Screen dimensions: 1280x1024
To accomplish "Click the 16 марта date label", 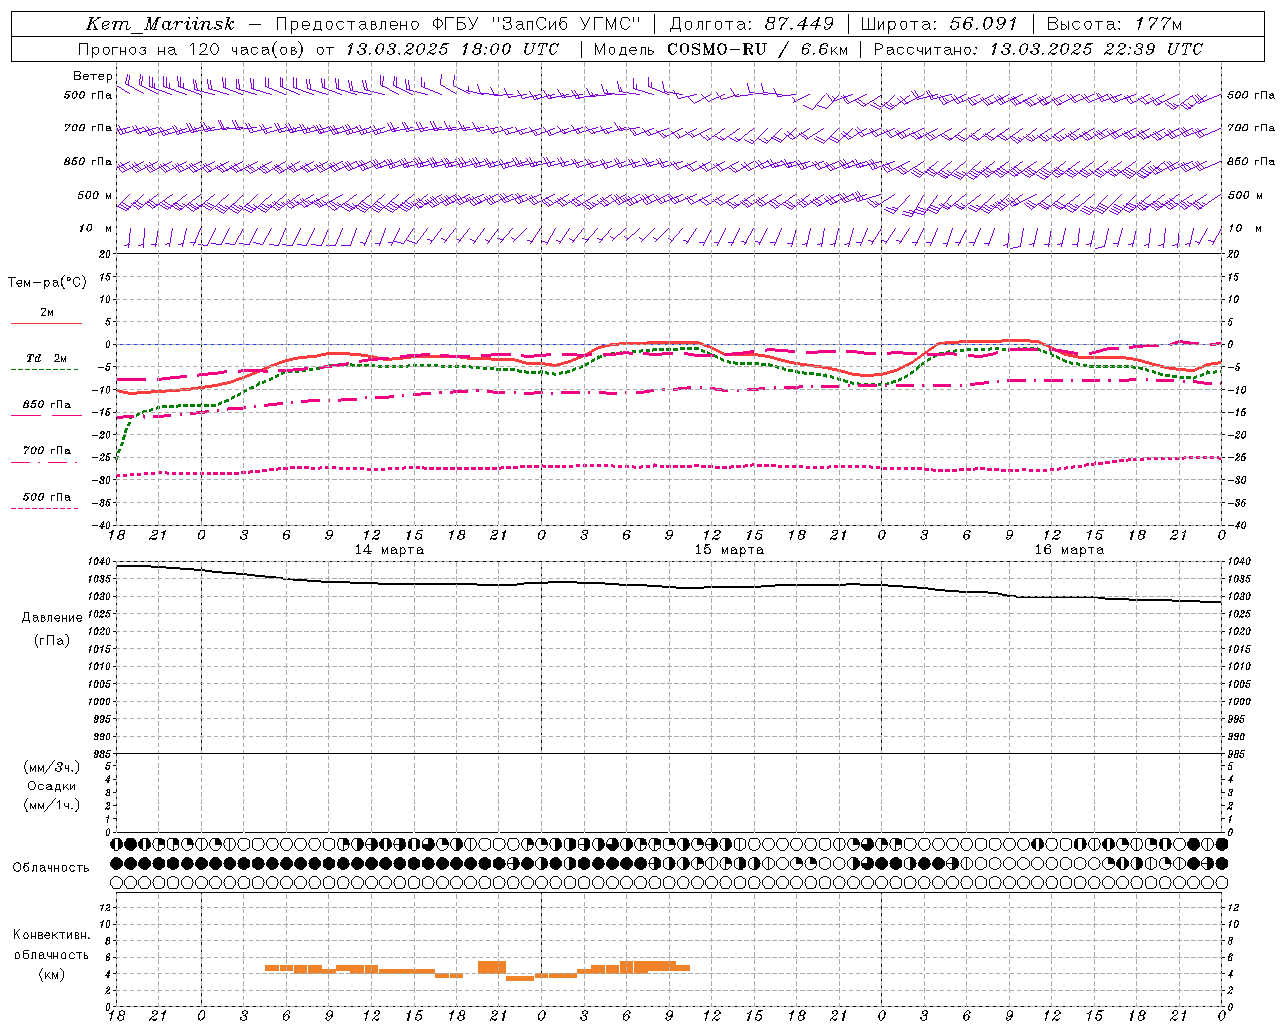I will [x=1069, y=550].
